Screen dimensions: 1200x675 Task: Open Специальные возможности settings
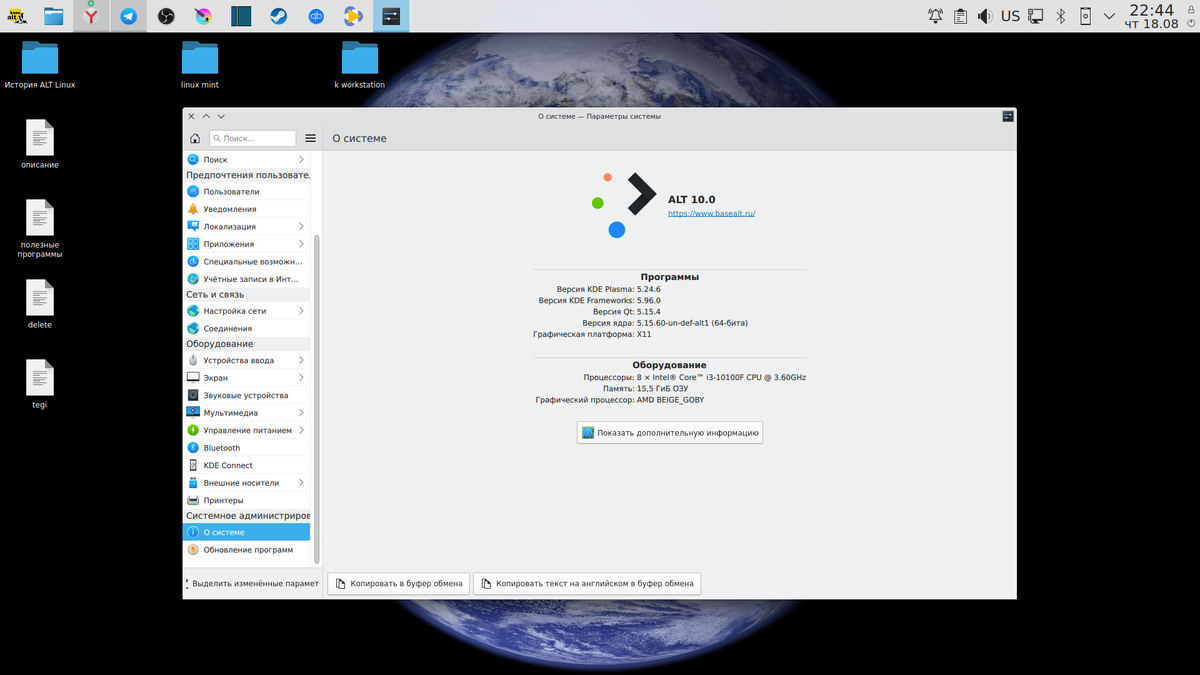coord(246,262)
